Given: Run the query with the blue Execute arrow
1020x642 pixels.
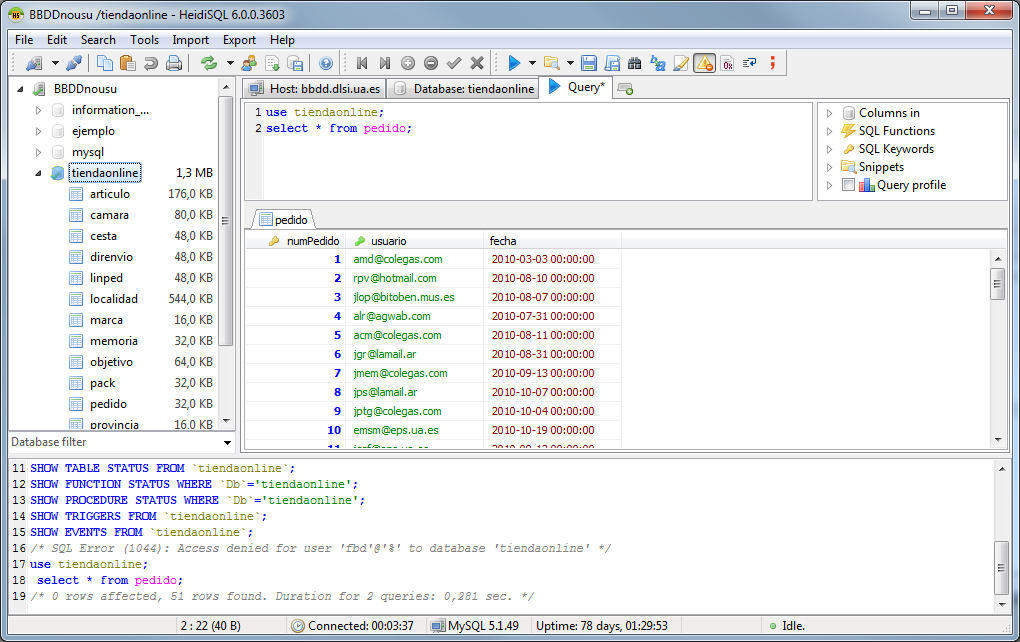Looking at the screenshot, I should coord(514,63).
